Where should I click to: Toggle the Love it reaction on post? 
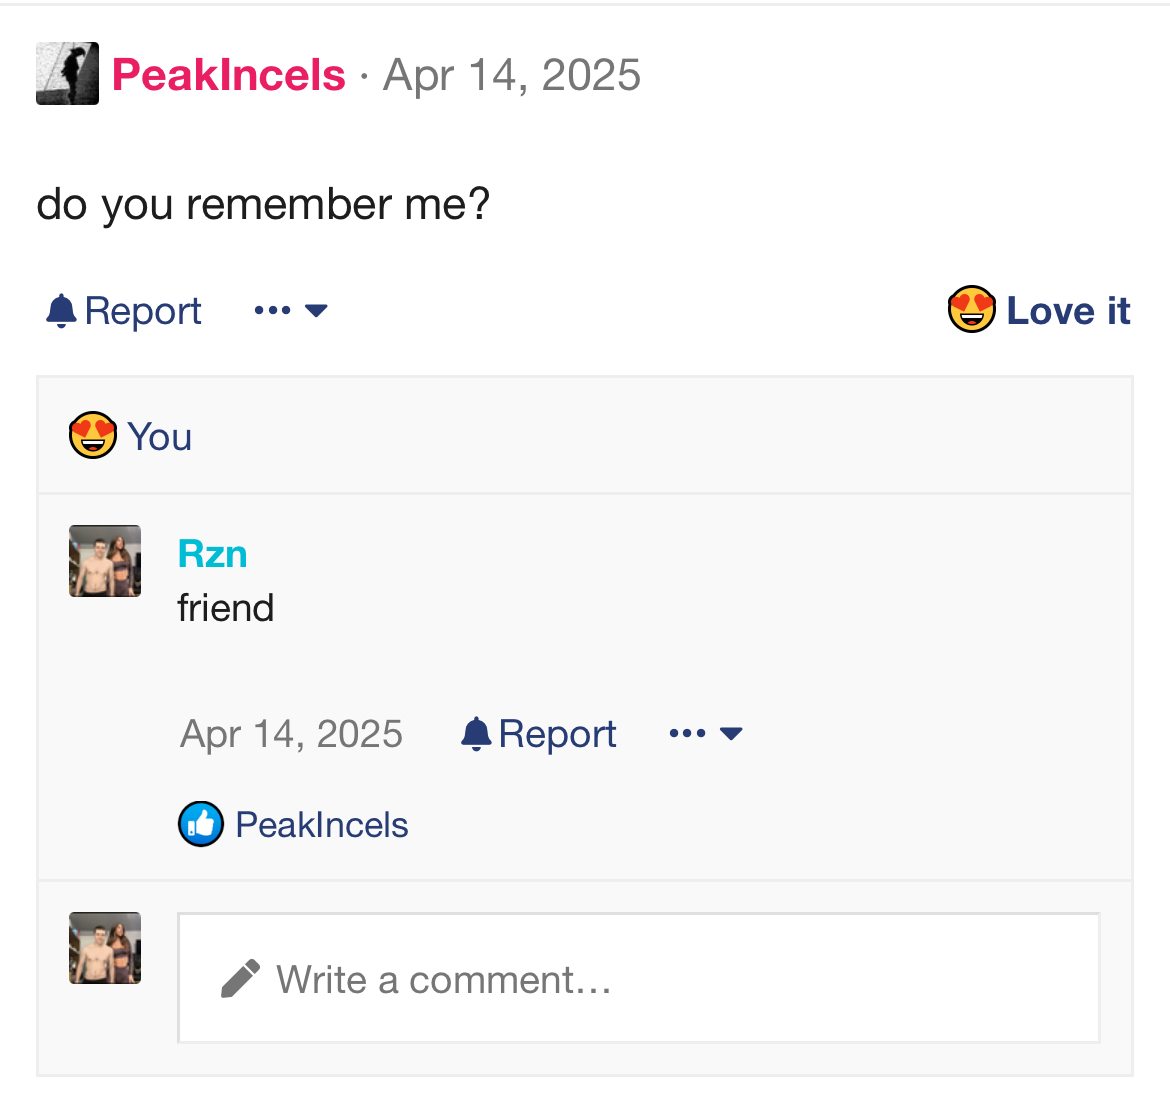[1067, 311]
